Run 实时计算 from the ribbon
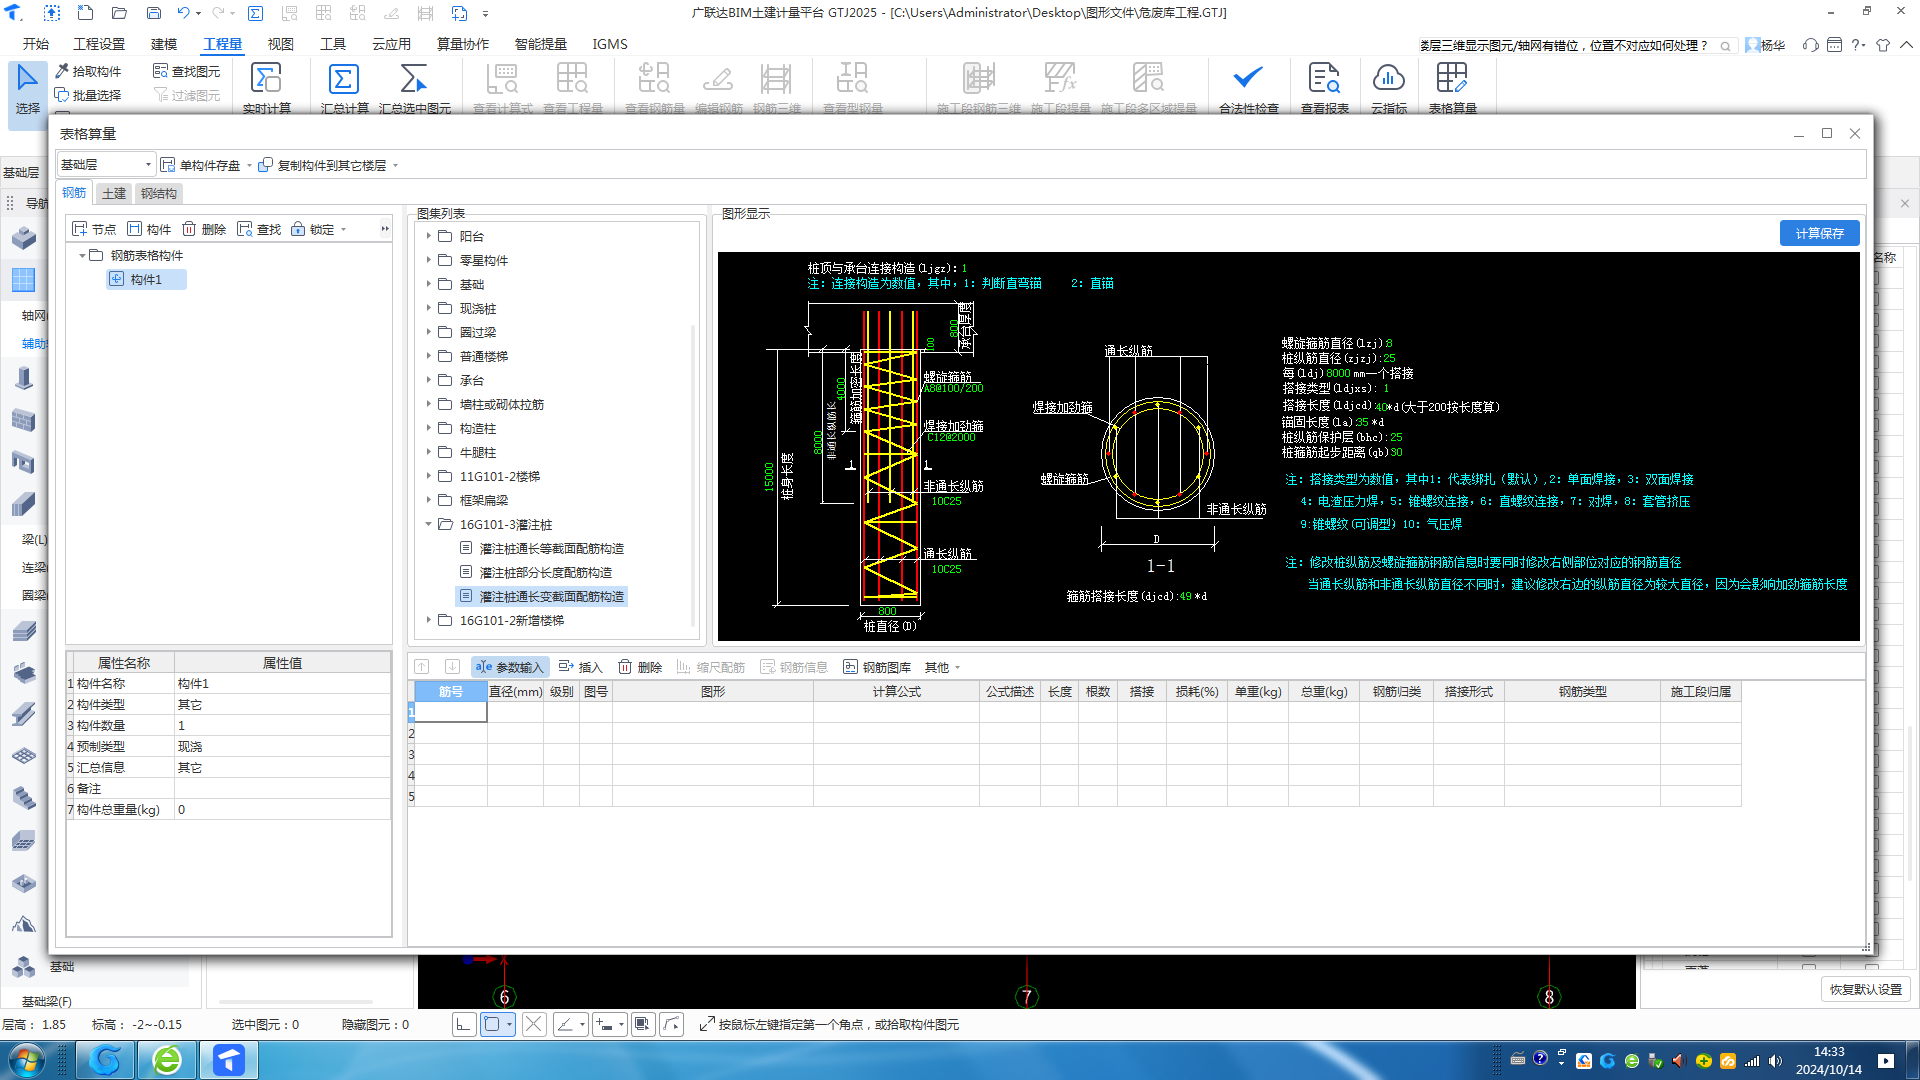Image resolution: width=1920 pixels, height=1080 pixels. (x=266, y=88)
